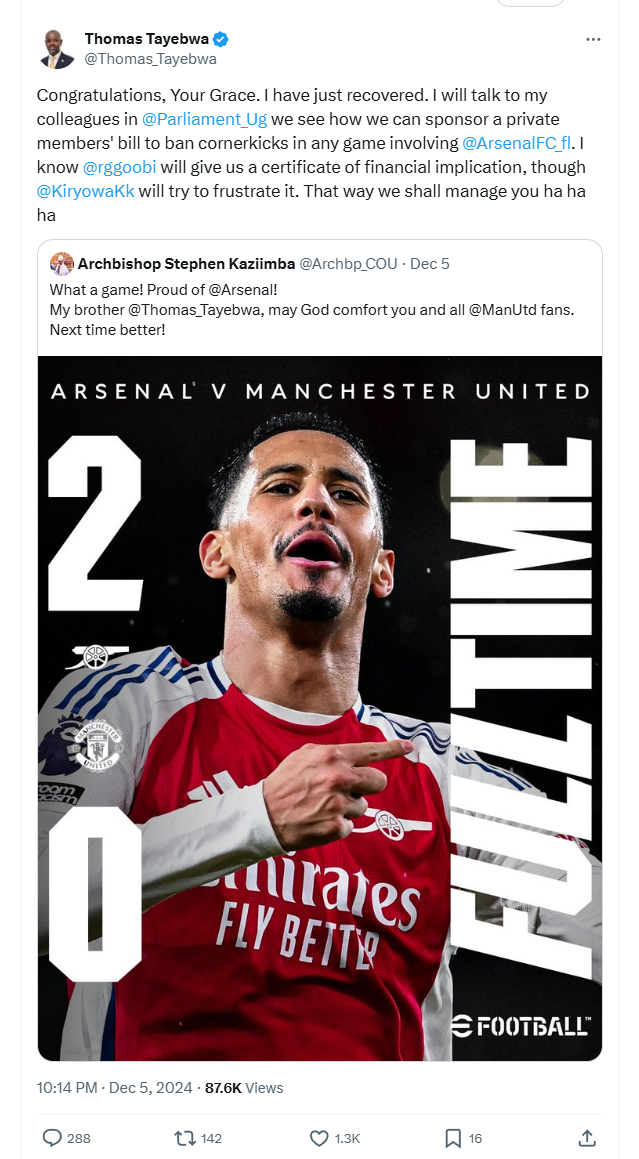Open the @rggoobi mention

tap(119, 167)
